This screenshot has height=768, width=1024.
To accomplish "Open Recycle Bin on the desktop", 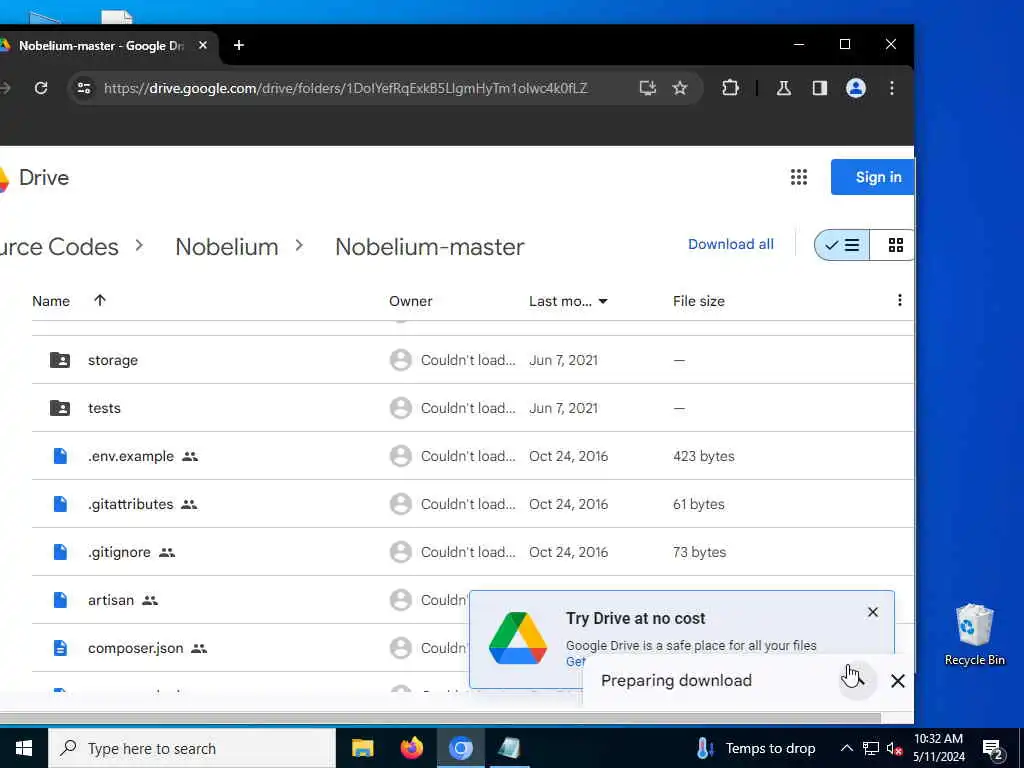I will [x=974, y=635].
